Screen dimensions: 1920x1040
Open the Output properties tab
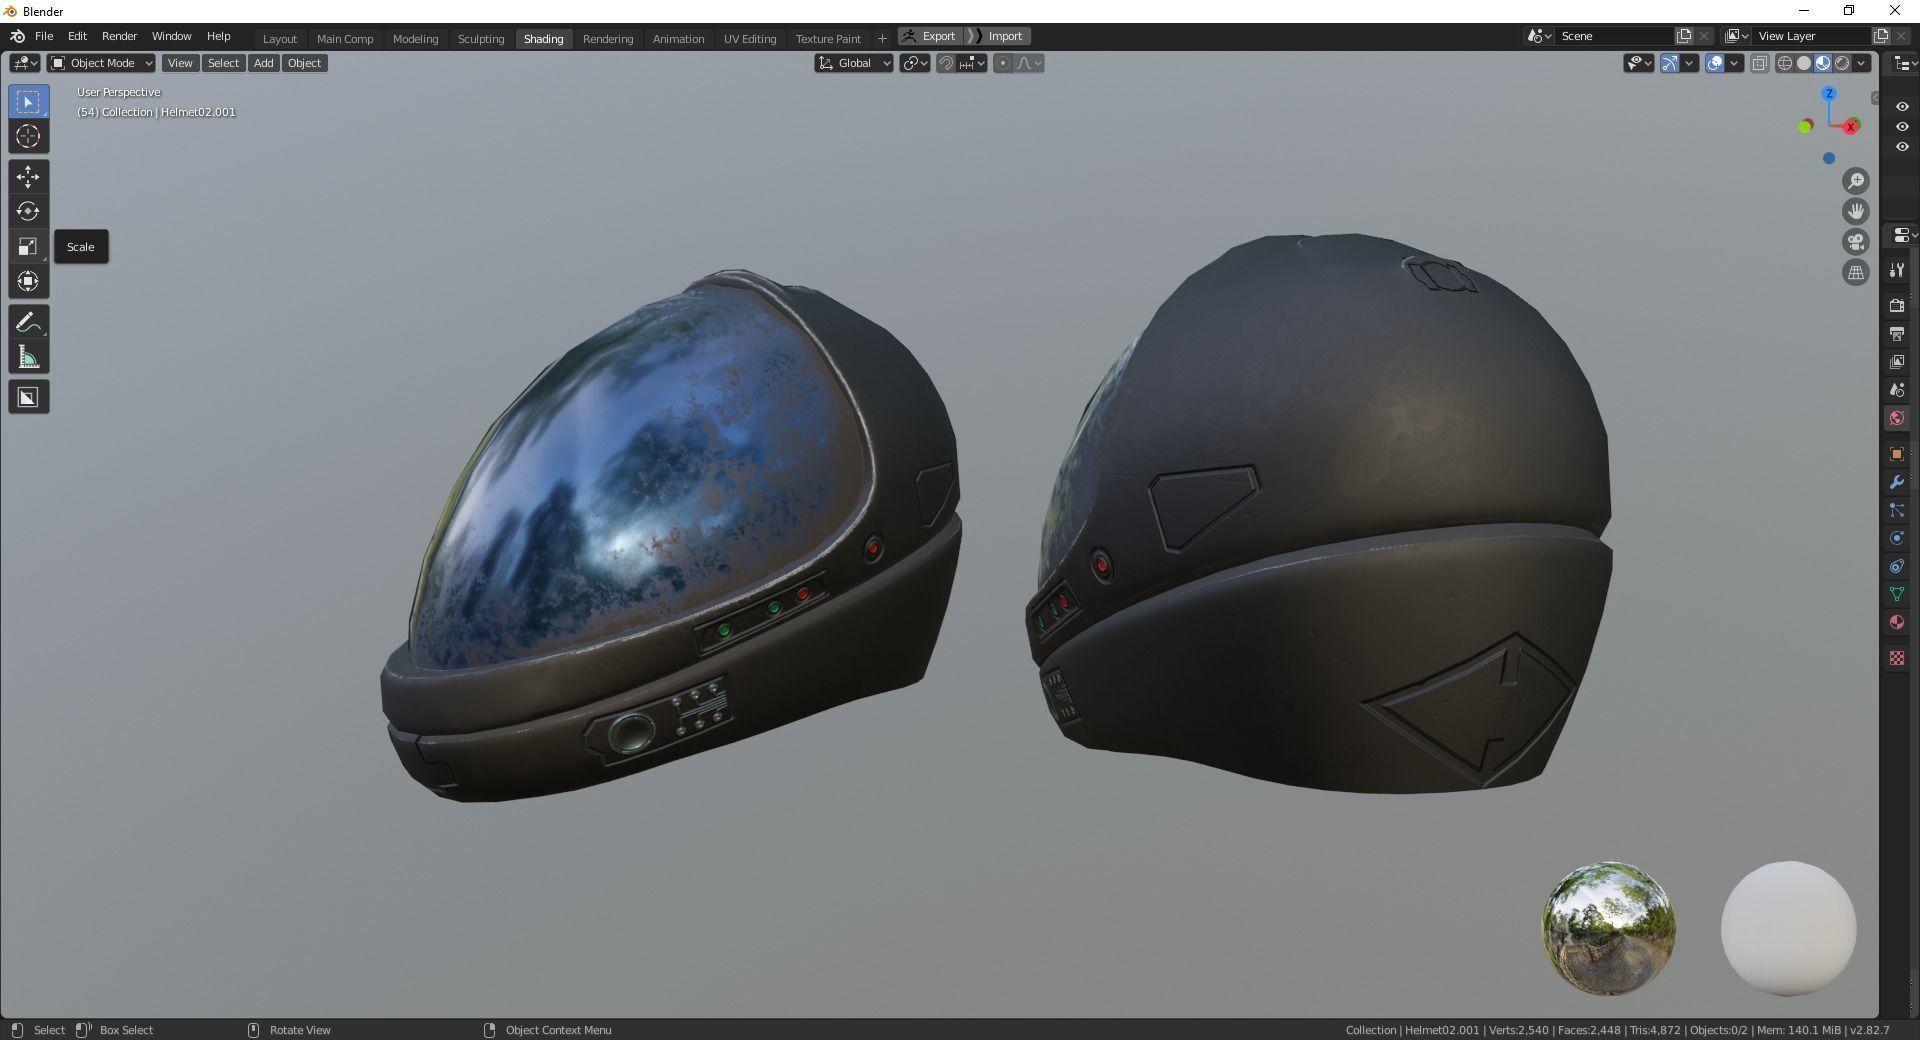coord(1897,333)
